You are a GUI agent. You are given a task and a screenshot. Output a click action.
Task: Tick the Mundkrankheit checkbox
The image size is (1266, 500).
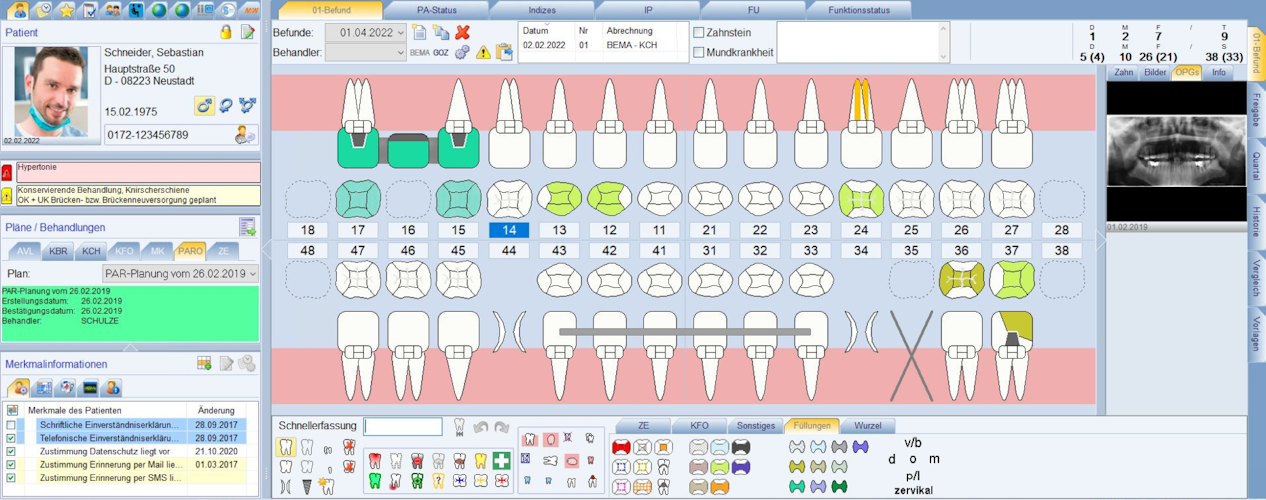click(x=699, y=53)
